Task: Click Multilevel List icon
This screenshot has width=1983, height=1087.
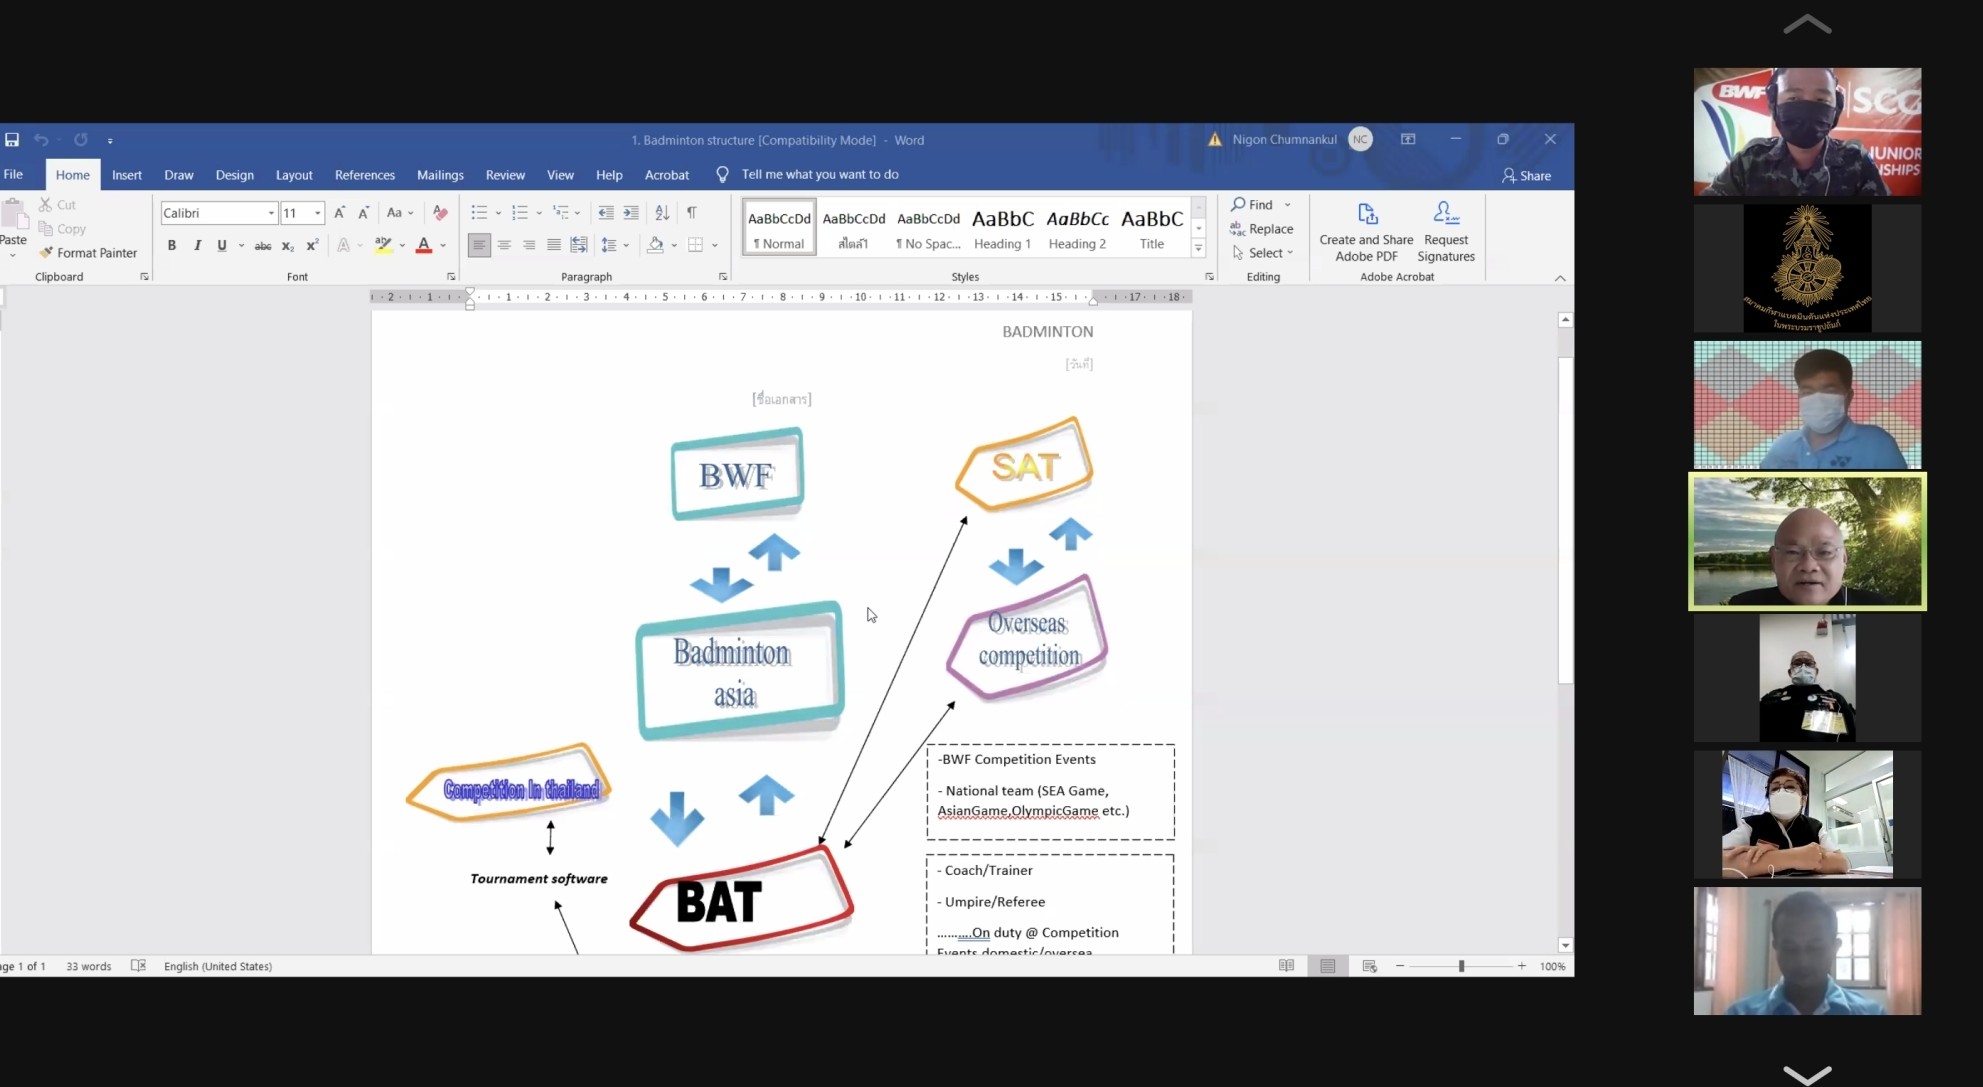Action: (x=561, y=212)
